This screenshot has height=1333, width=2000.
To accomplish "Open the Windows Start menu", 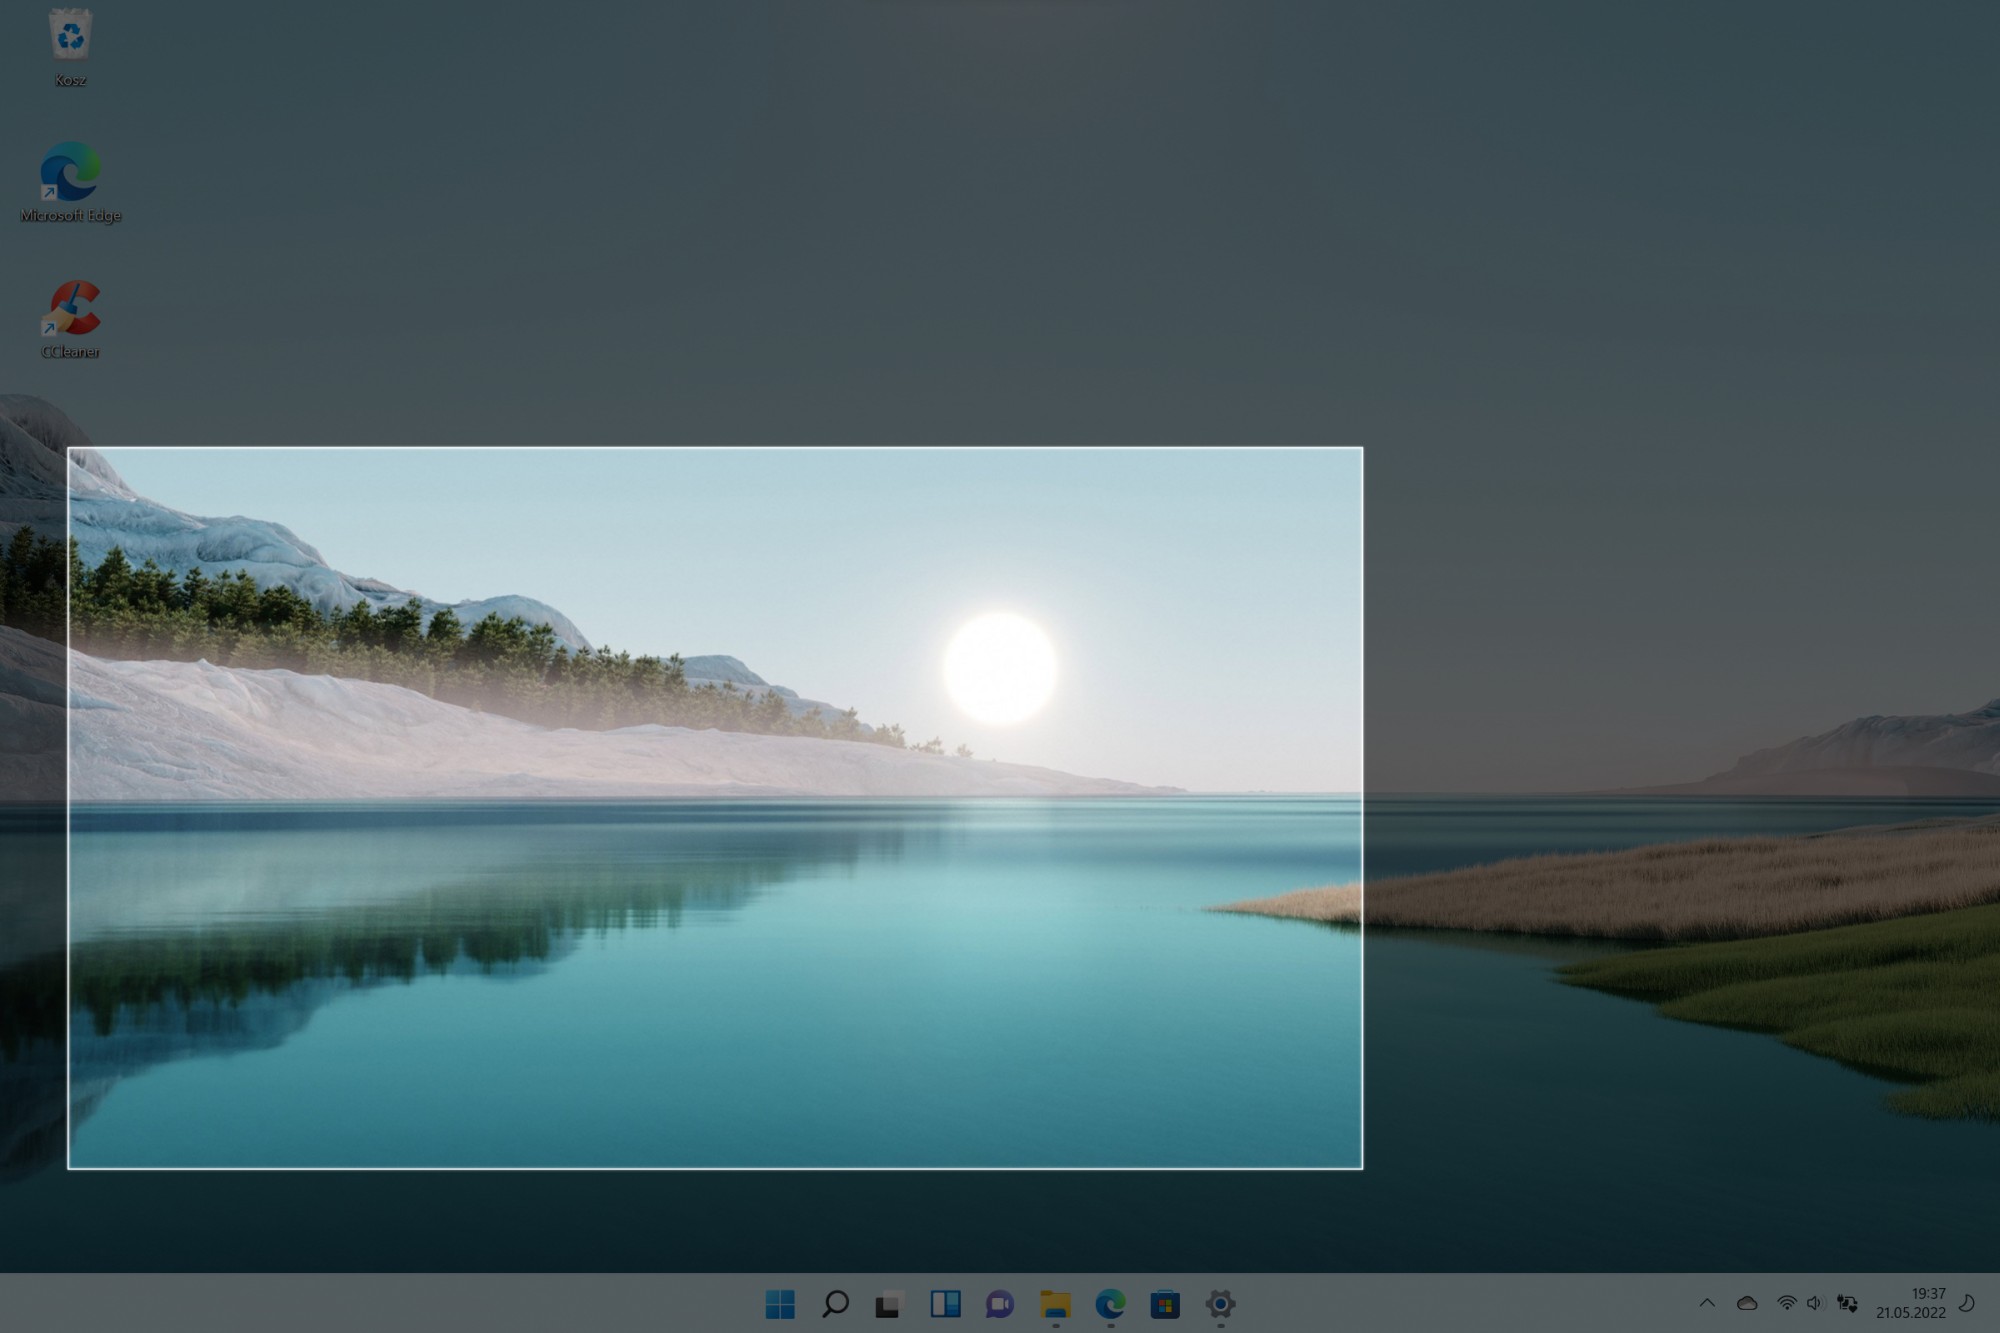I will (780, 1304).
